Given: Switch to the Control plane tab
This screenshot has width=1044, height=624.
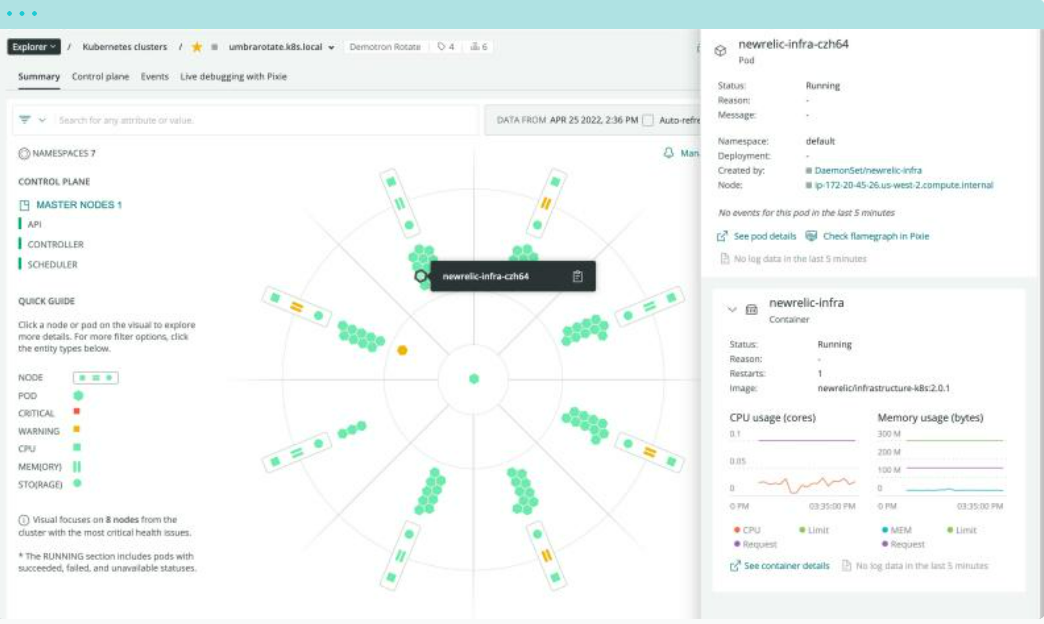Looking at the screenshot, I should click(101, 77).
